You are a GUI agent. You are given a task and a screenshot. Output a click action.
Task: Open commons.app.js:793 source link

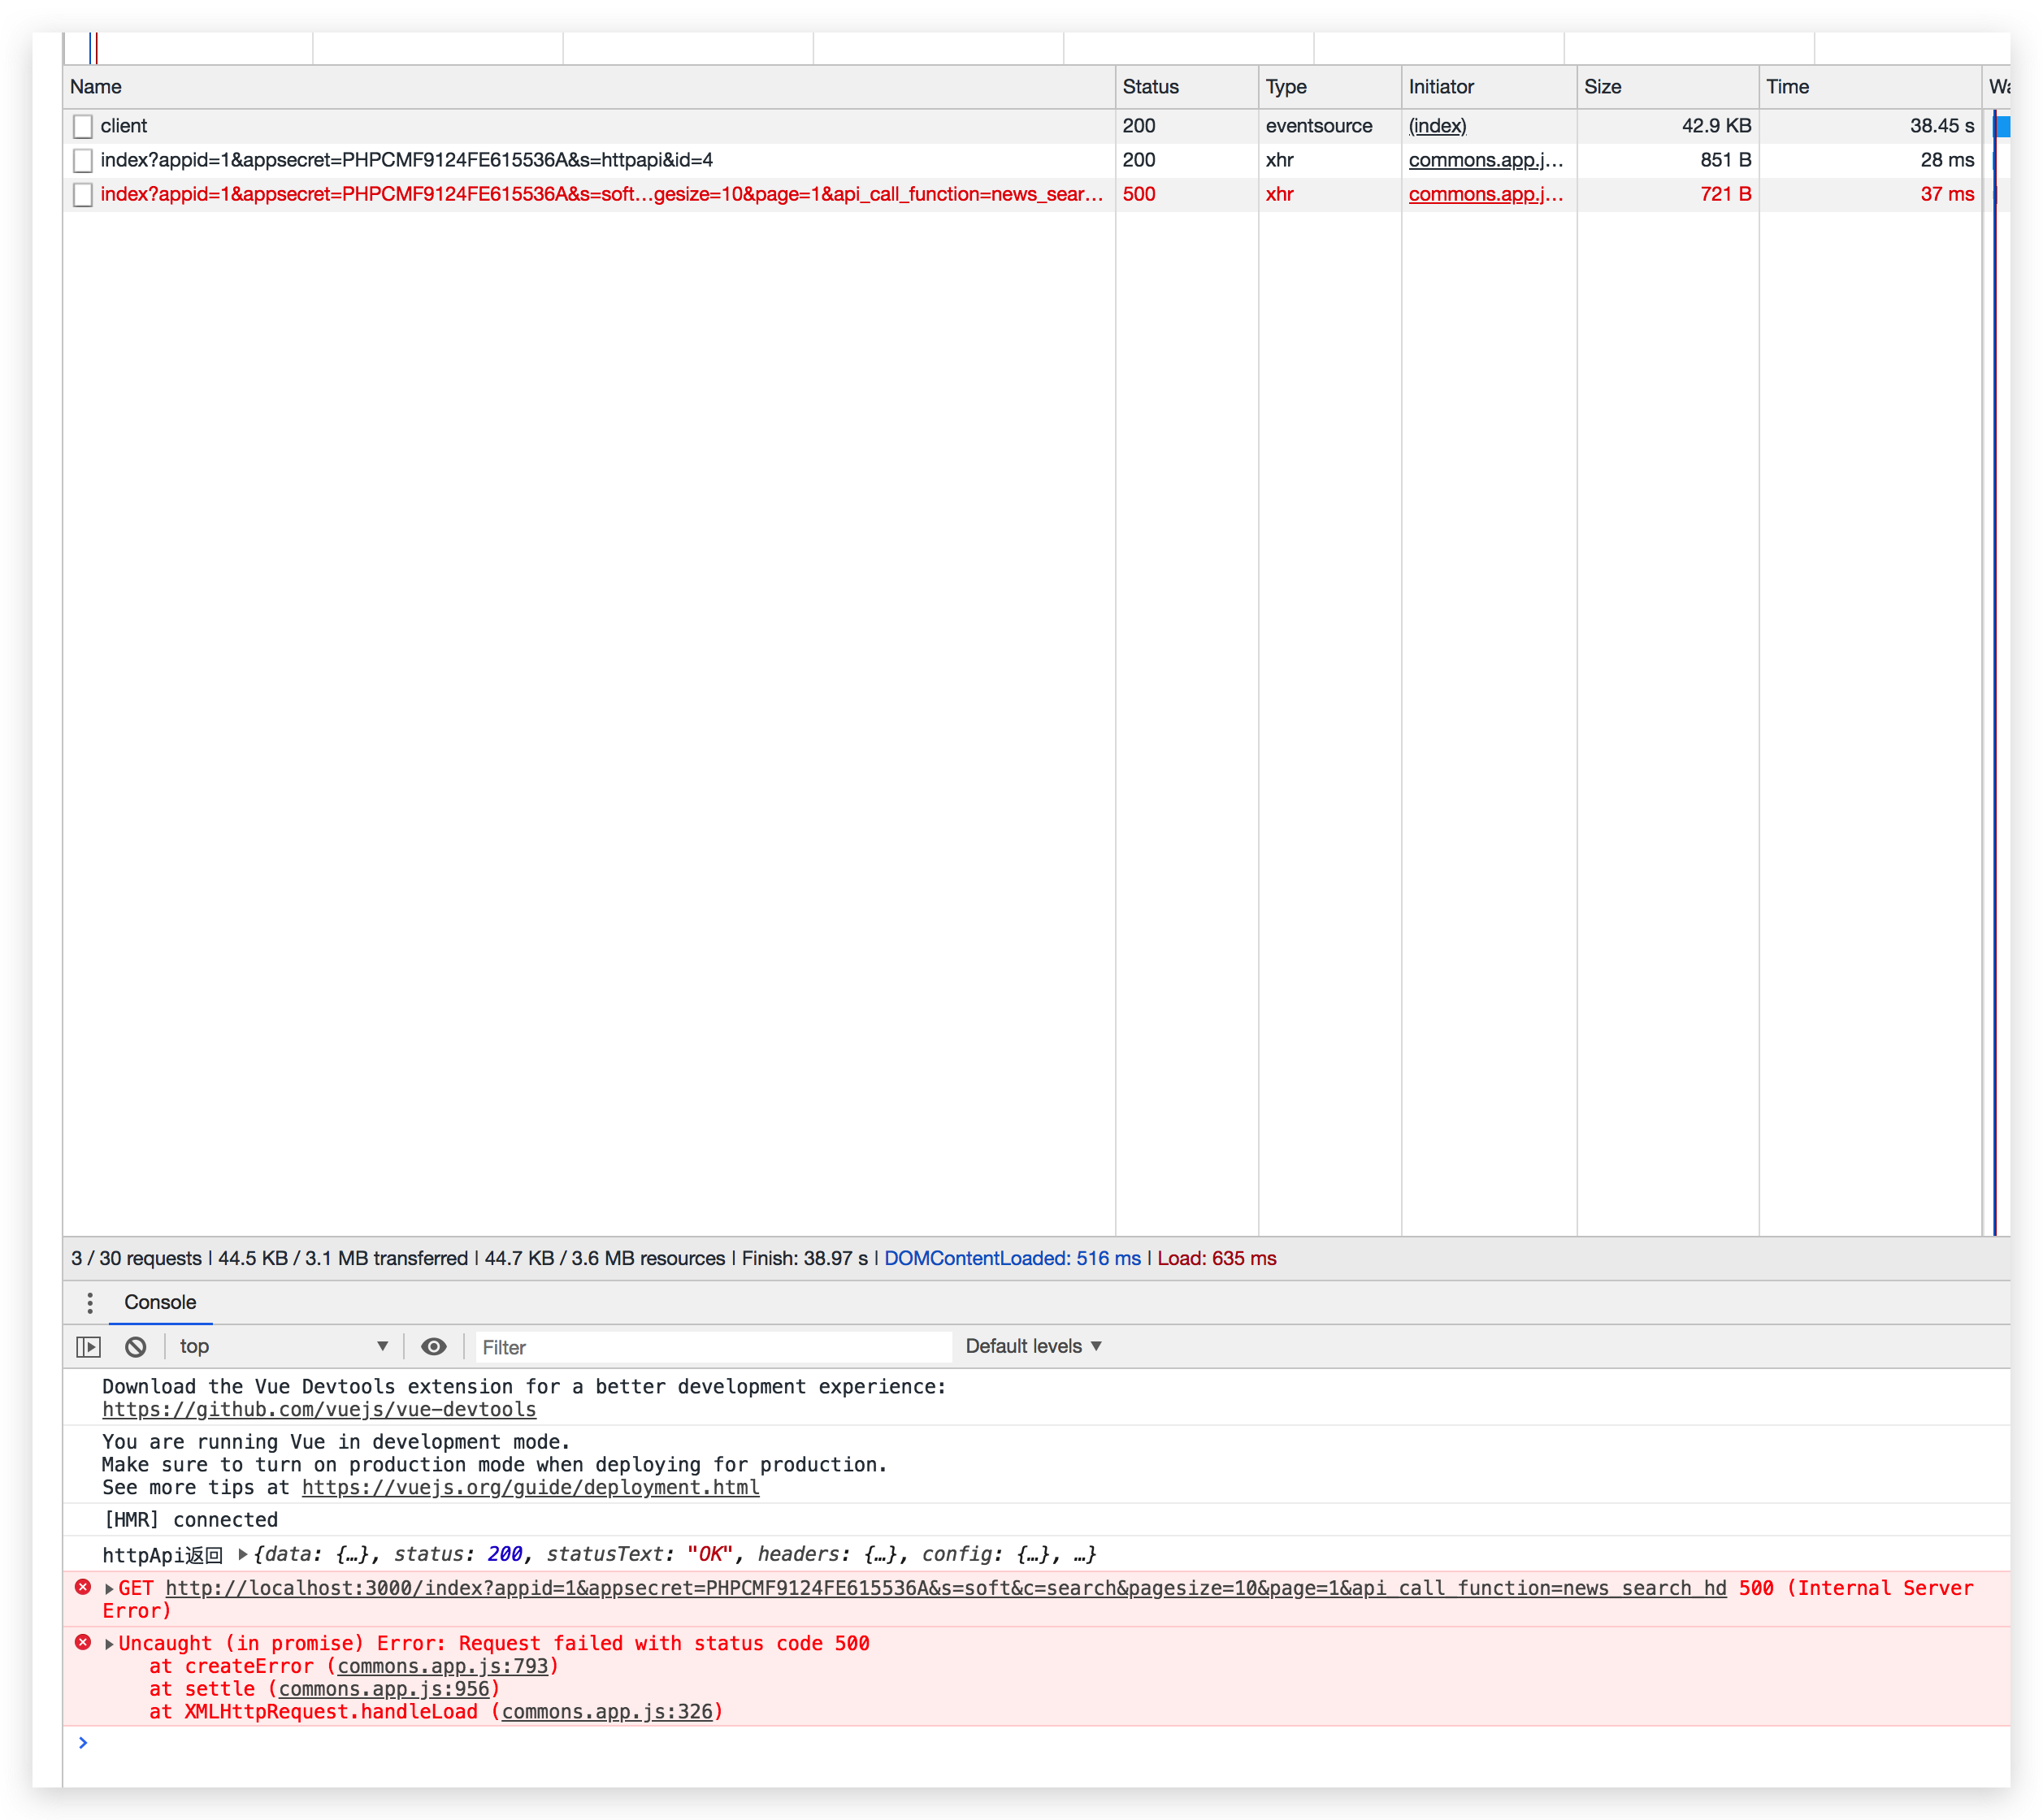coord(443,1667)
